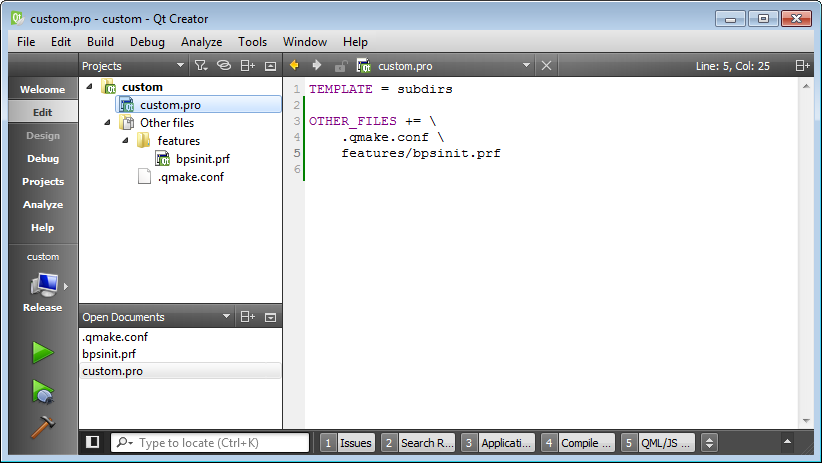Toggle the left sidebar visibility
The height and width of the screenshot is (463, 822).
pos(93,442)
